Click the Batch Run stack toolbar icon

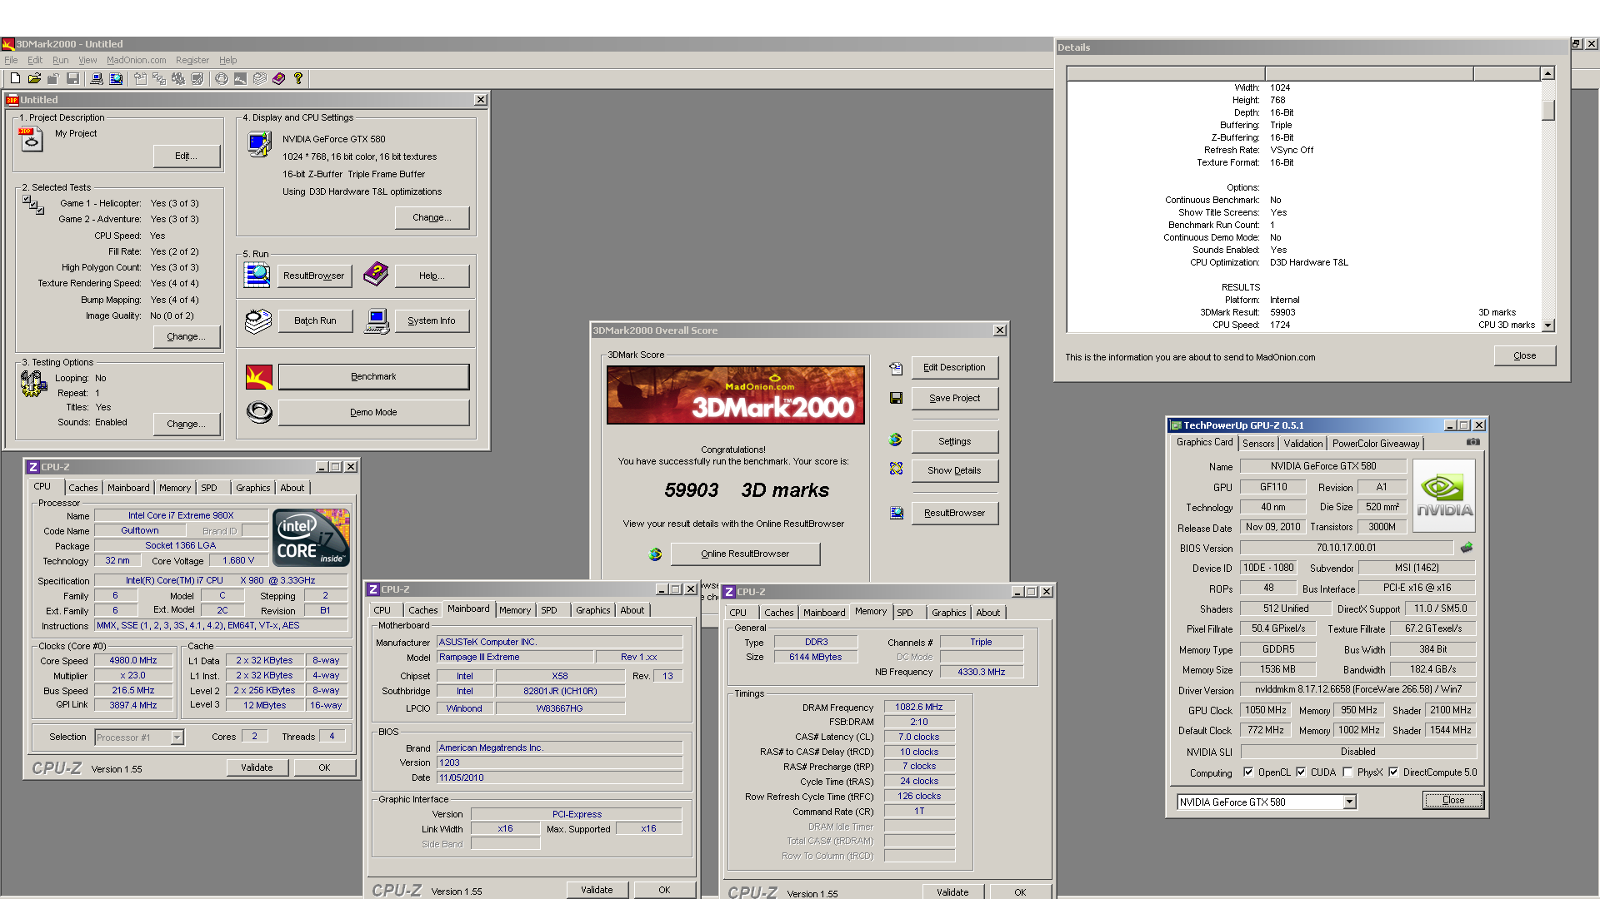click(x=260, y=78)
